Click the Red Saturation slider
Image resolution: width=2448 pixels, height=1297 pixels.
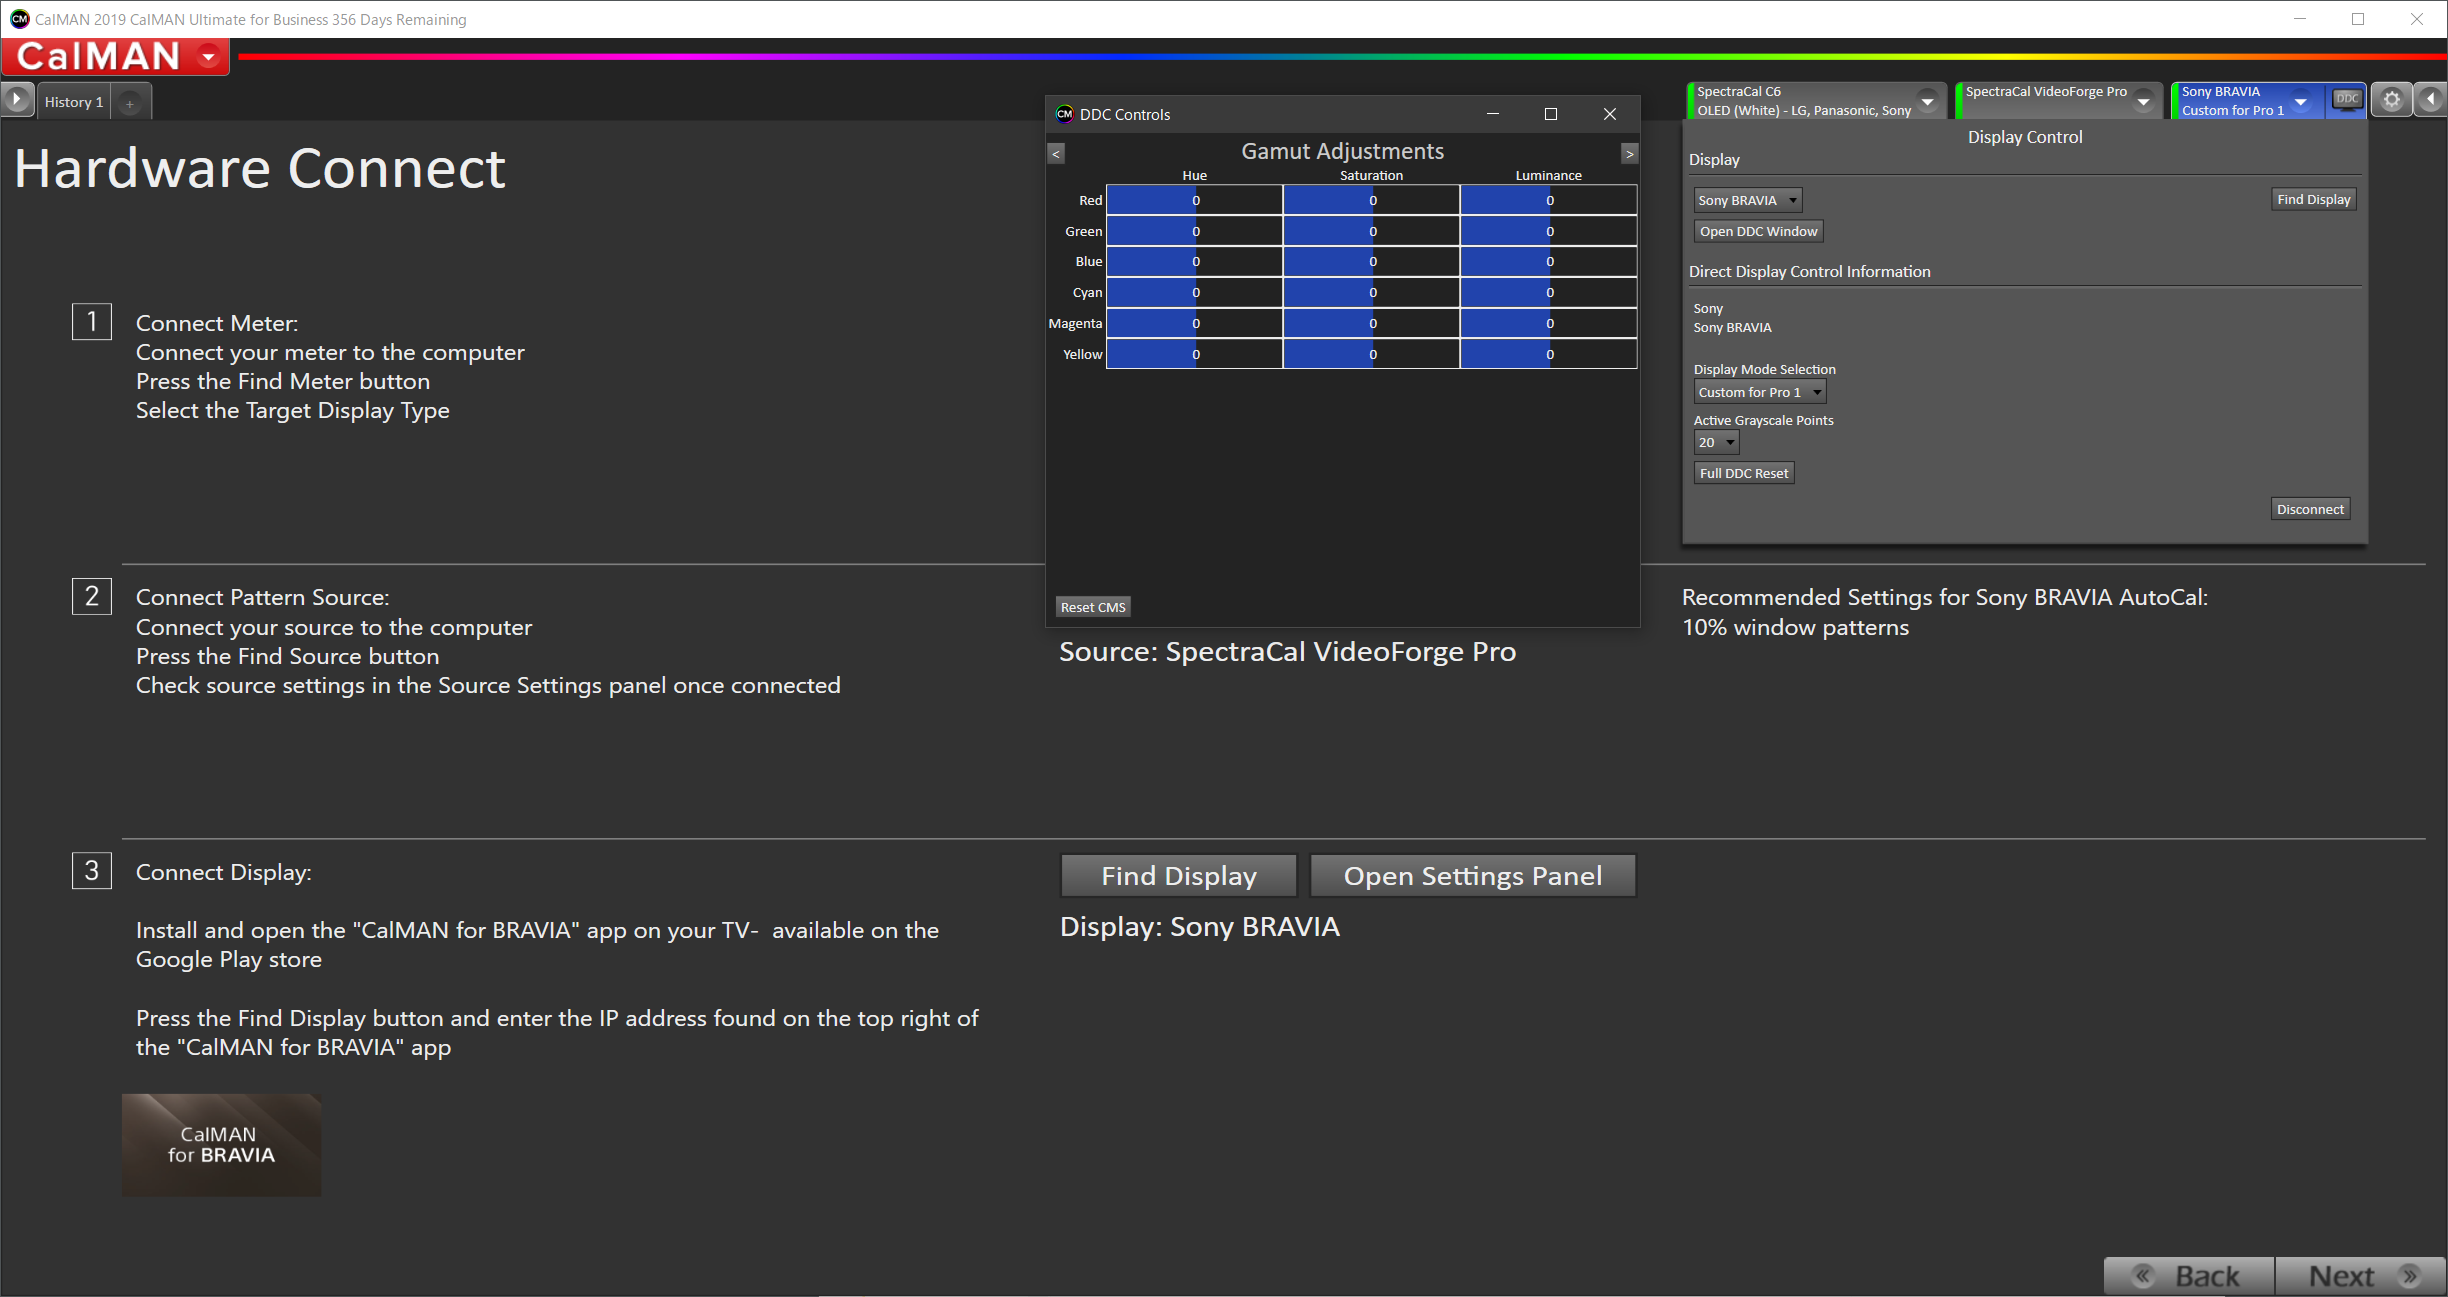point(1371,200)
